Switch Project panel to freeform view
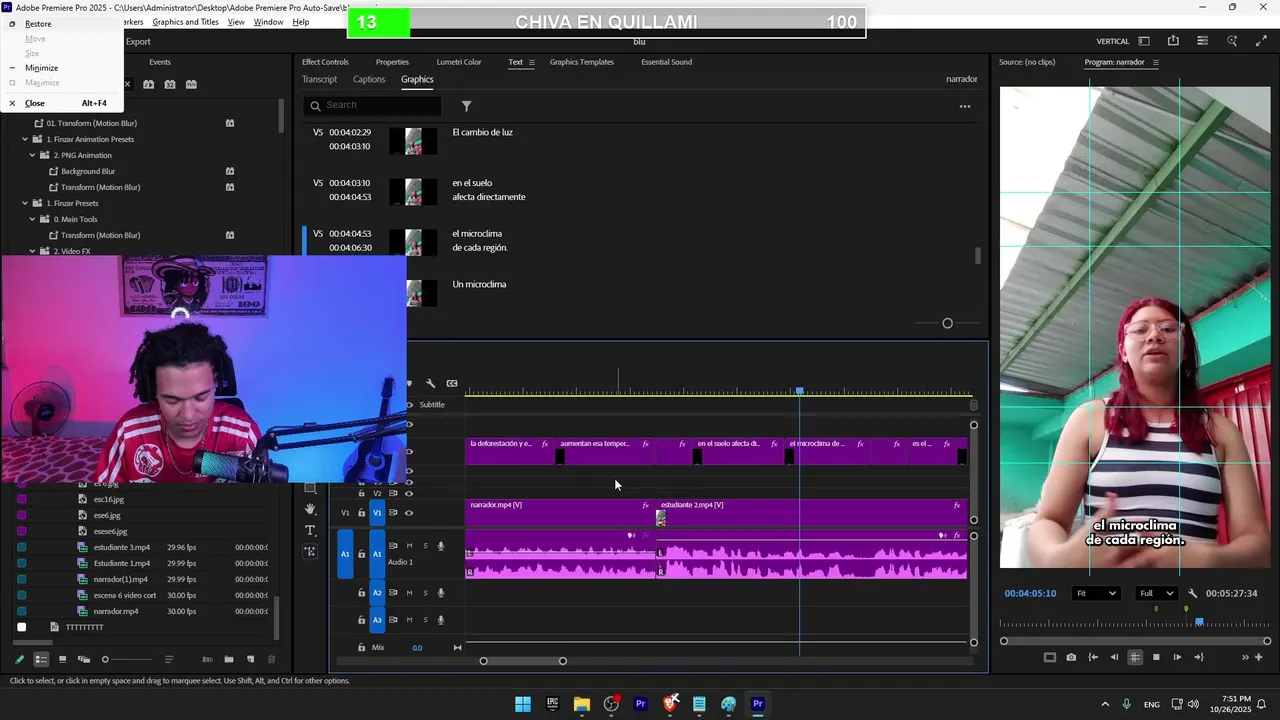This screenshot has height=720, width=1280. [x=84, y=659]
